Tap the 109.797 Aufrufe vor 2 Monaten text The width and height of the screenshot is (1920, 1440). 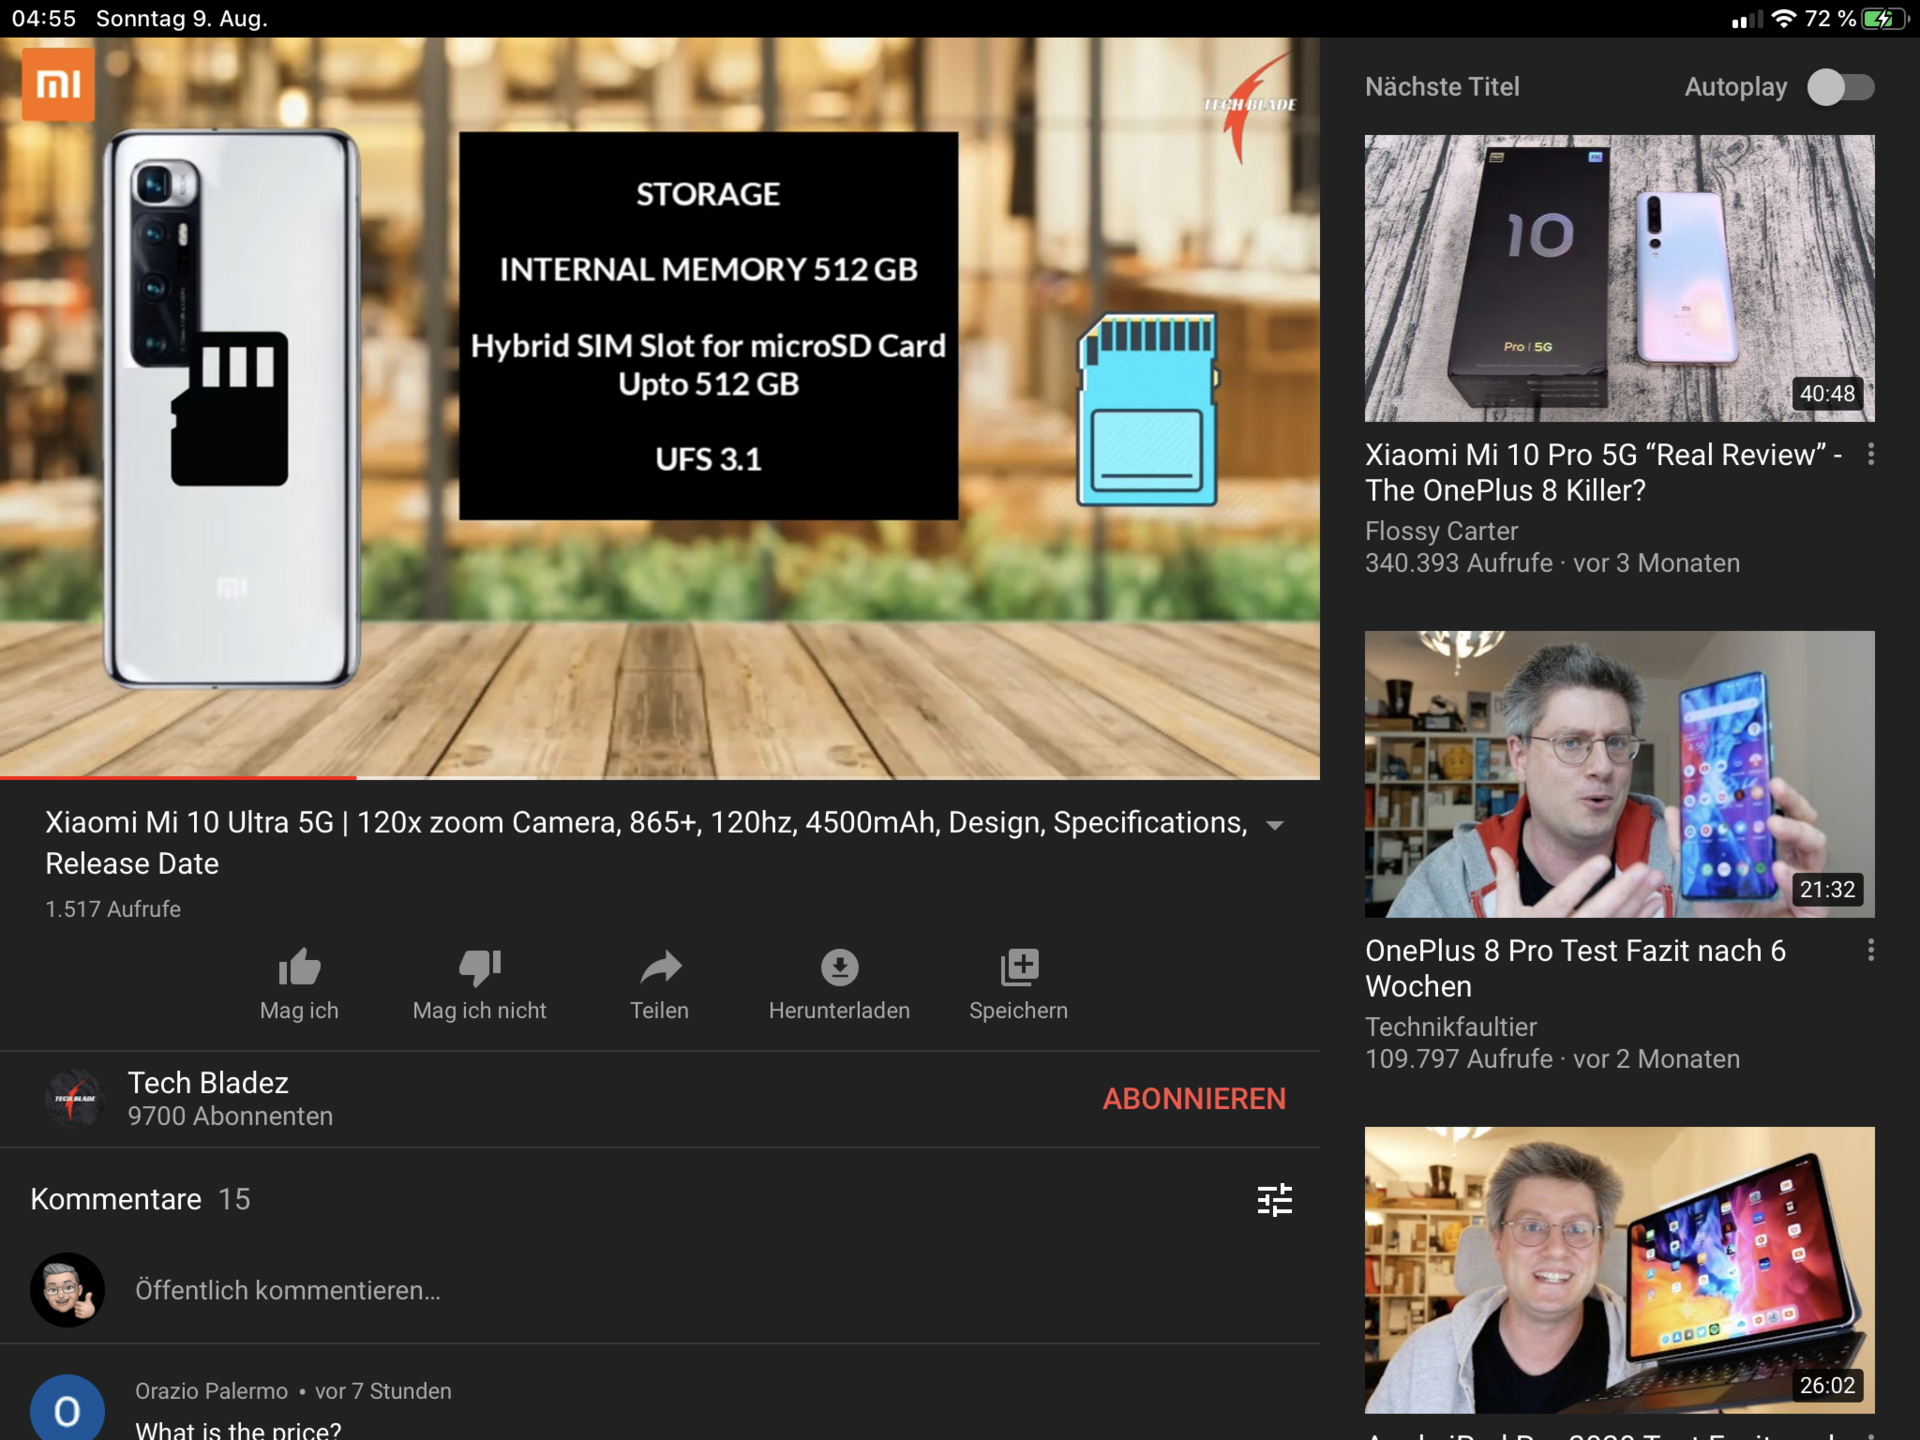pyautogui.click(x=1552, y=1059)
